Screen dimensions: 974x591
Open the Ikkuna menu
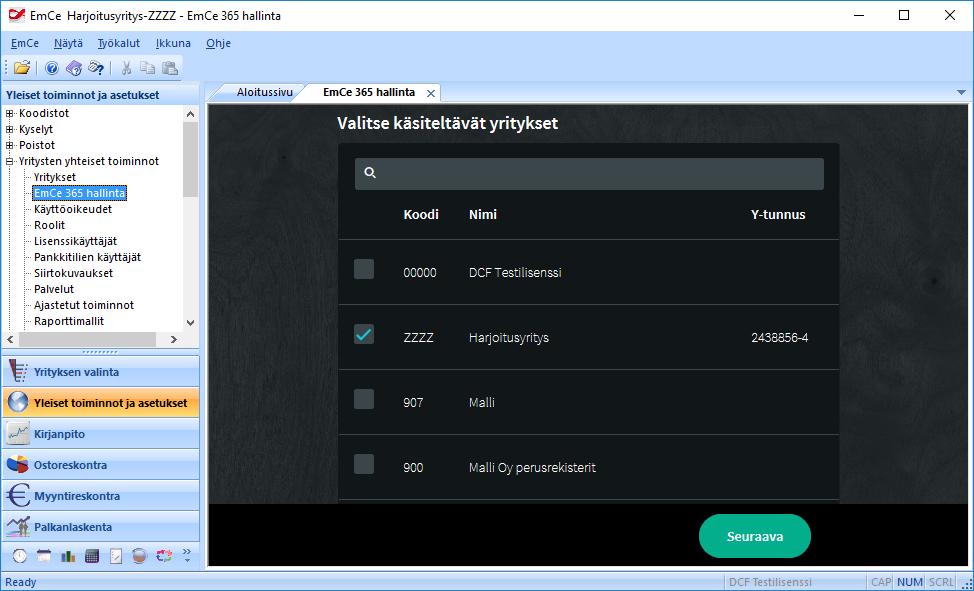click(173, 44)
